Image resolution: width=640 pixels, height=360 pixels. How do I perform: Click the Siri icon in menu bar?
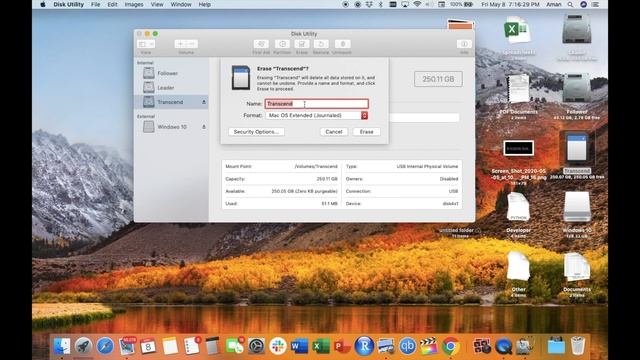pos(584,4)
